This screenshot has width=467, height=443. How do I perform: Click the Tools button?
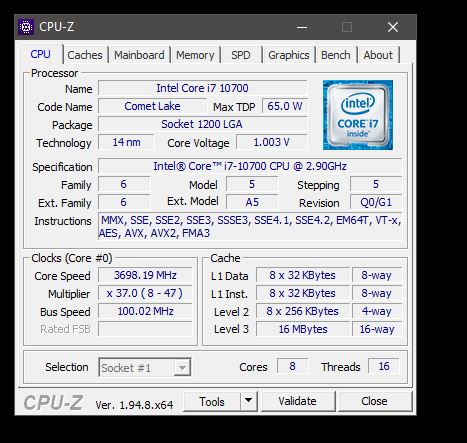[212, 401]
